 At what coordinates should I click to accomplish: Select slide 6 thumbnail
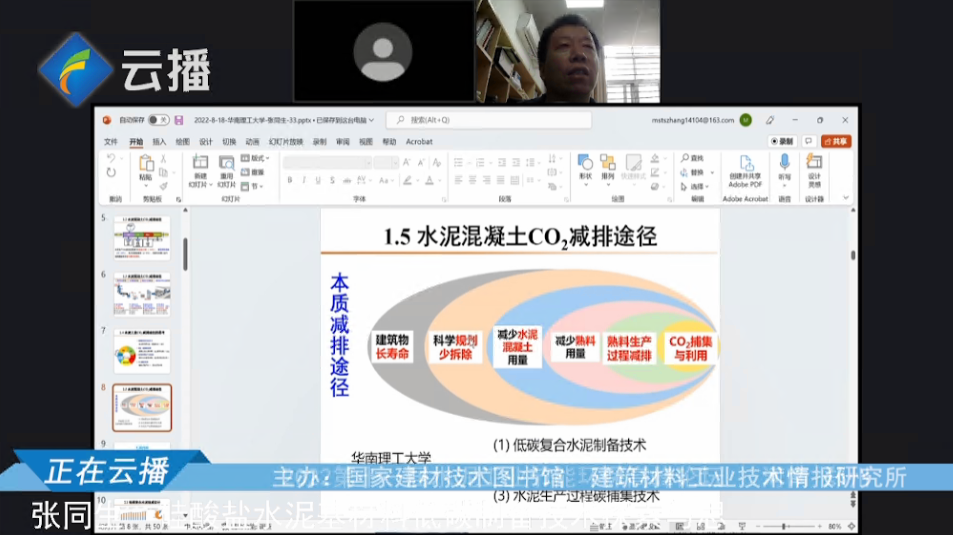(142, 294)
